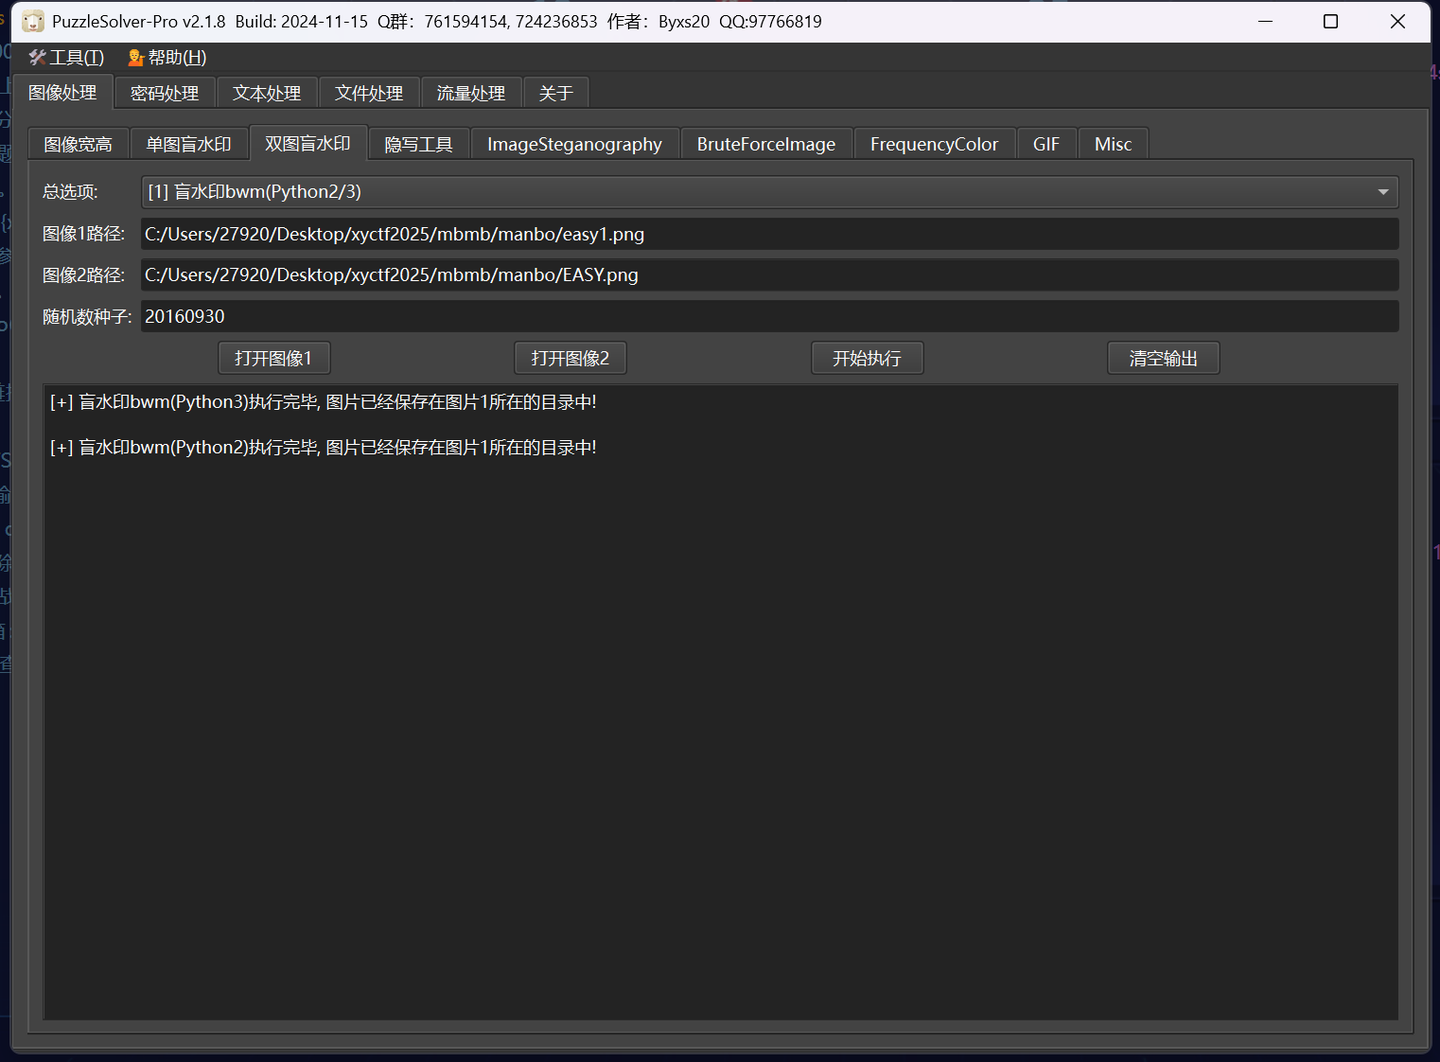1440x1062 pixels.
Task: Open the ImageSteganography tab
Action: point(575,144)
